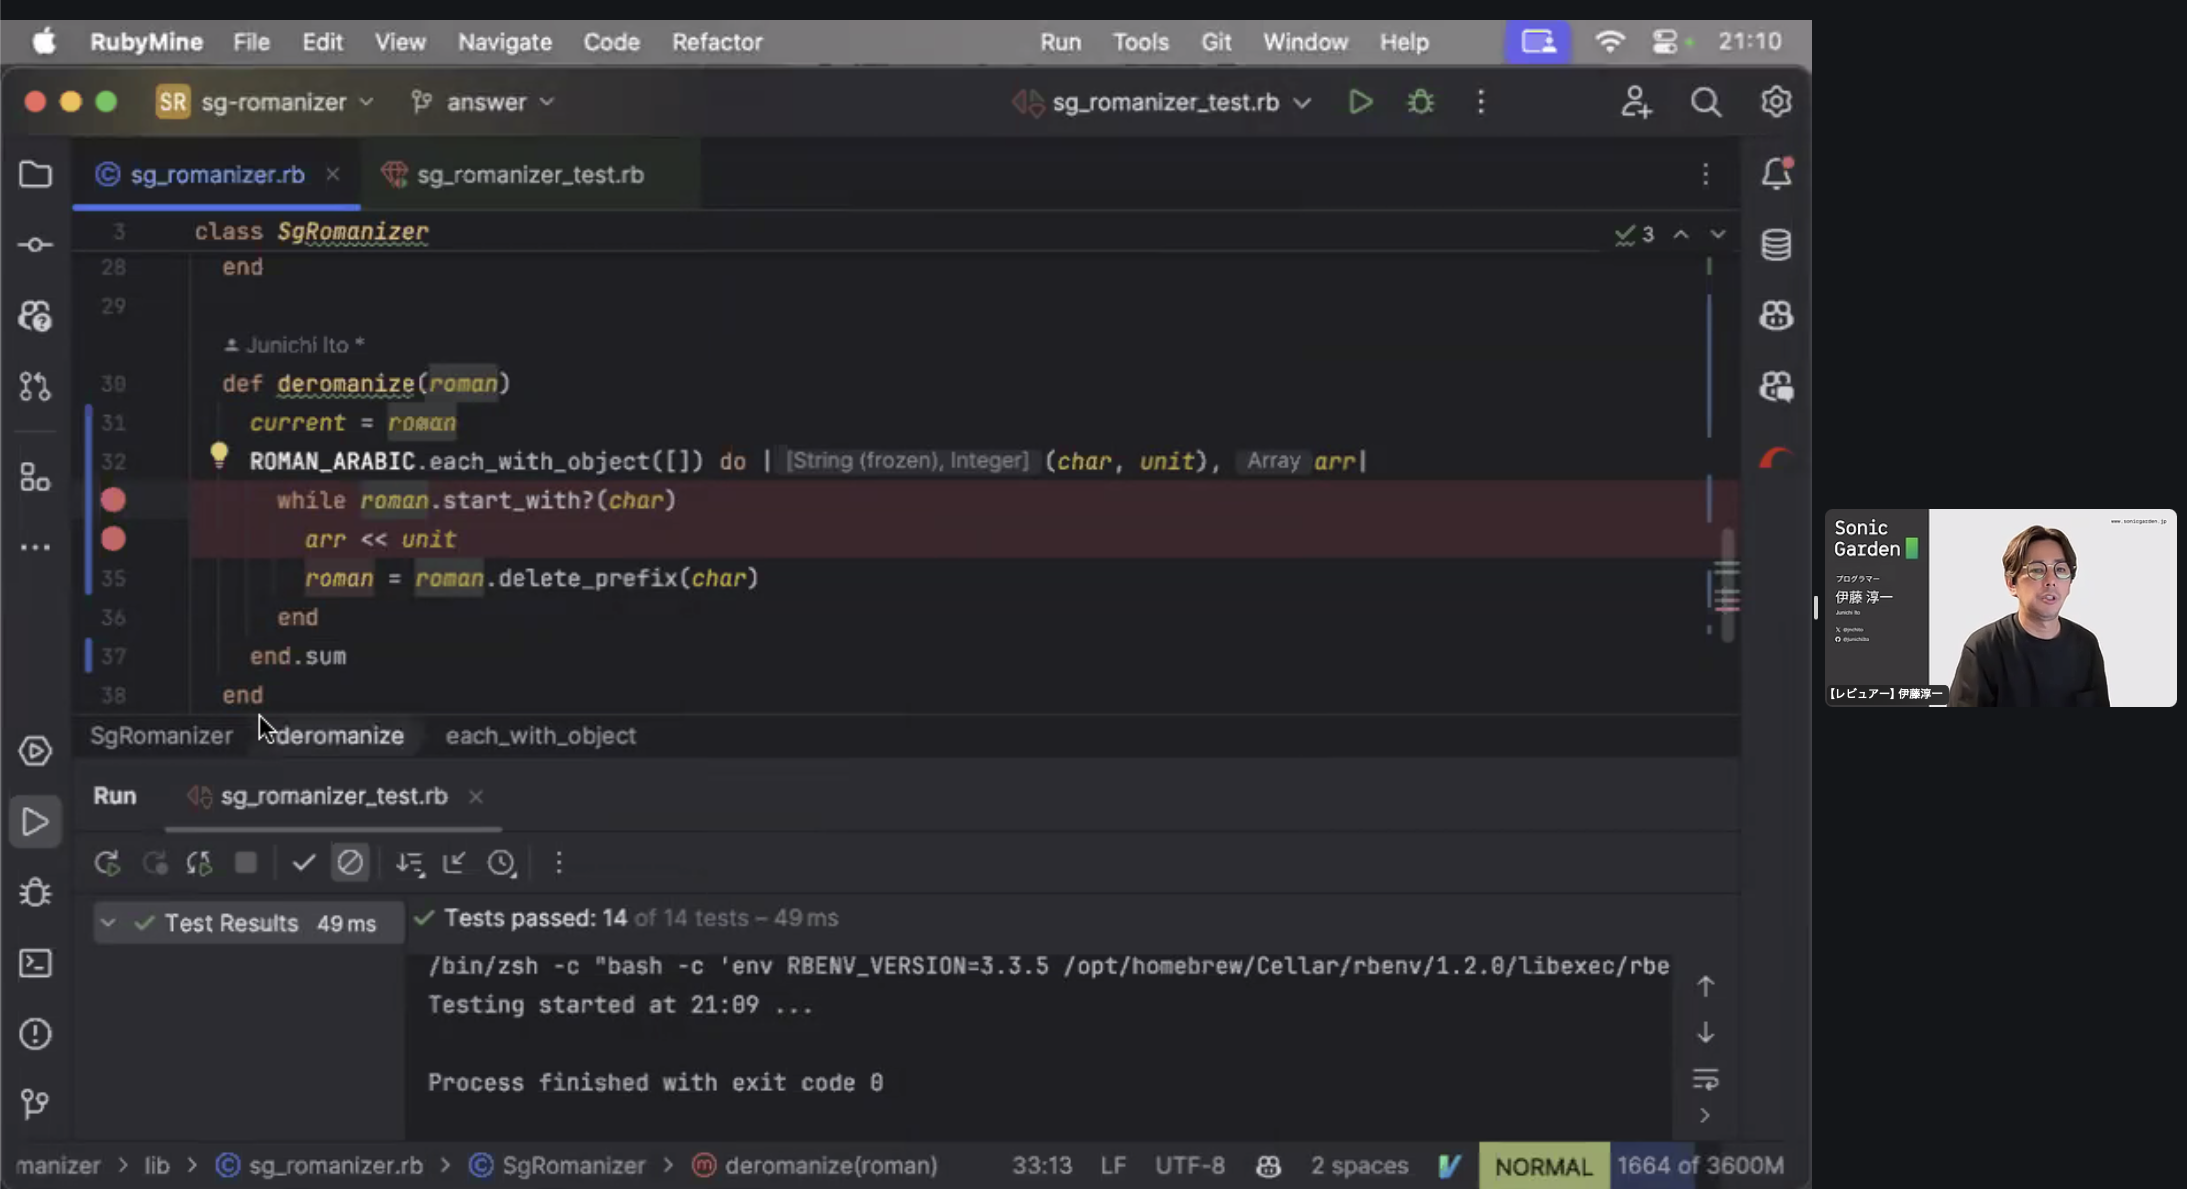Screen dimensions: 2187x1189
Task: Click deromanize breadcrumb in editor
Action: pos(341,736)
